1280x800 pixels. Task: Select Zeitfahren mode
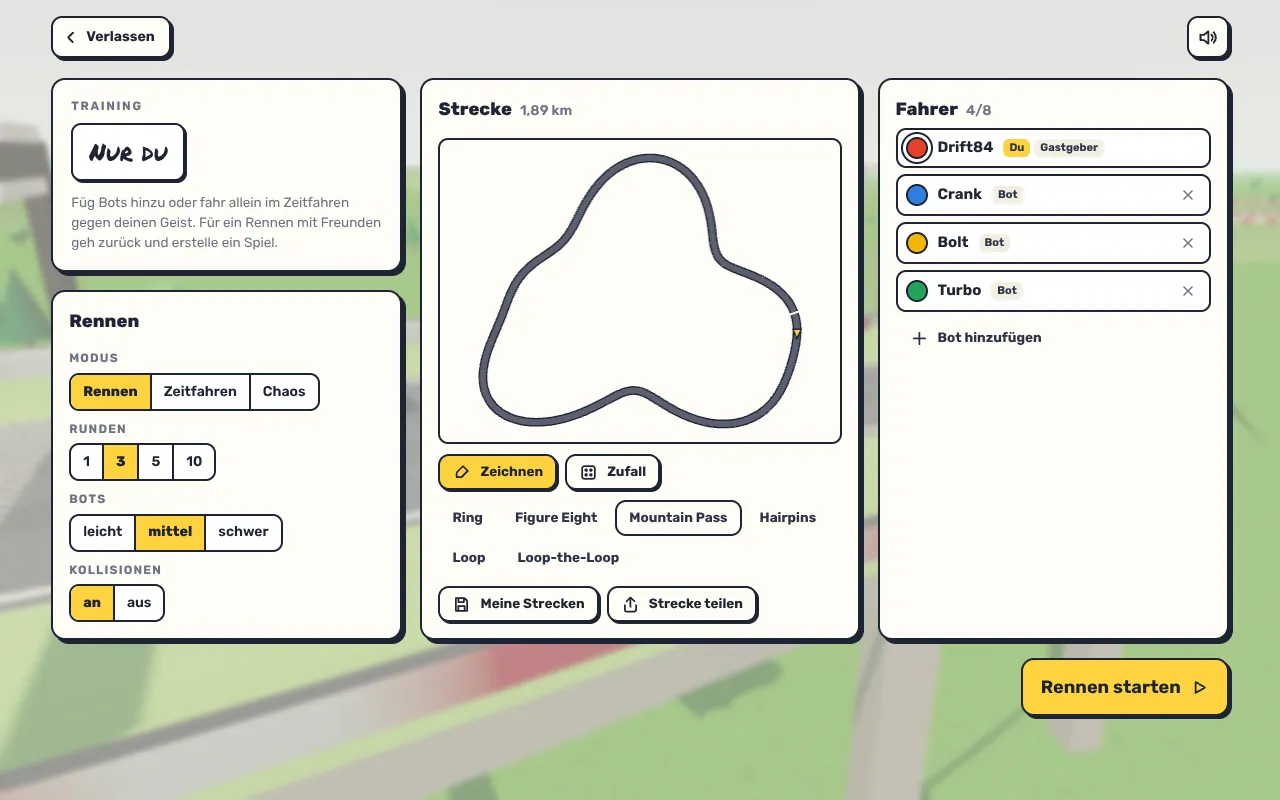[x=200, y=392]
